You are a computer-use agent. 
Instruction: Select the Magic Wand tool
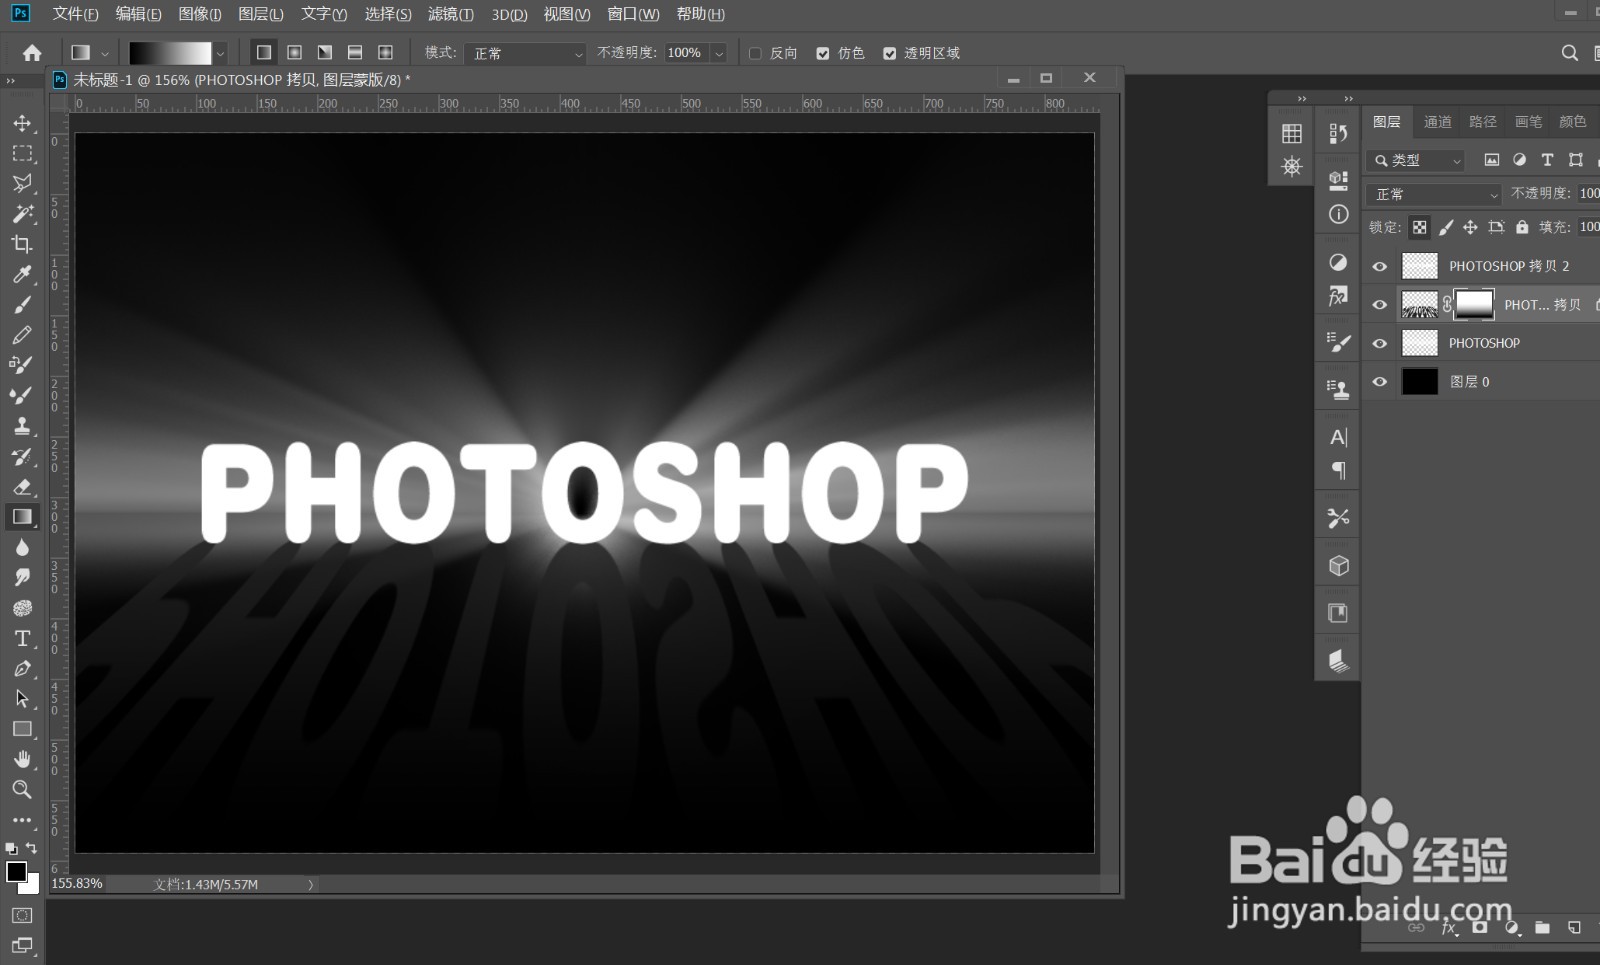tap(22, 213)
